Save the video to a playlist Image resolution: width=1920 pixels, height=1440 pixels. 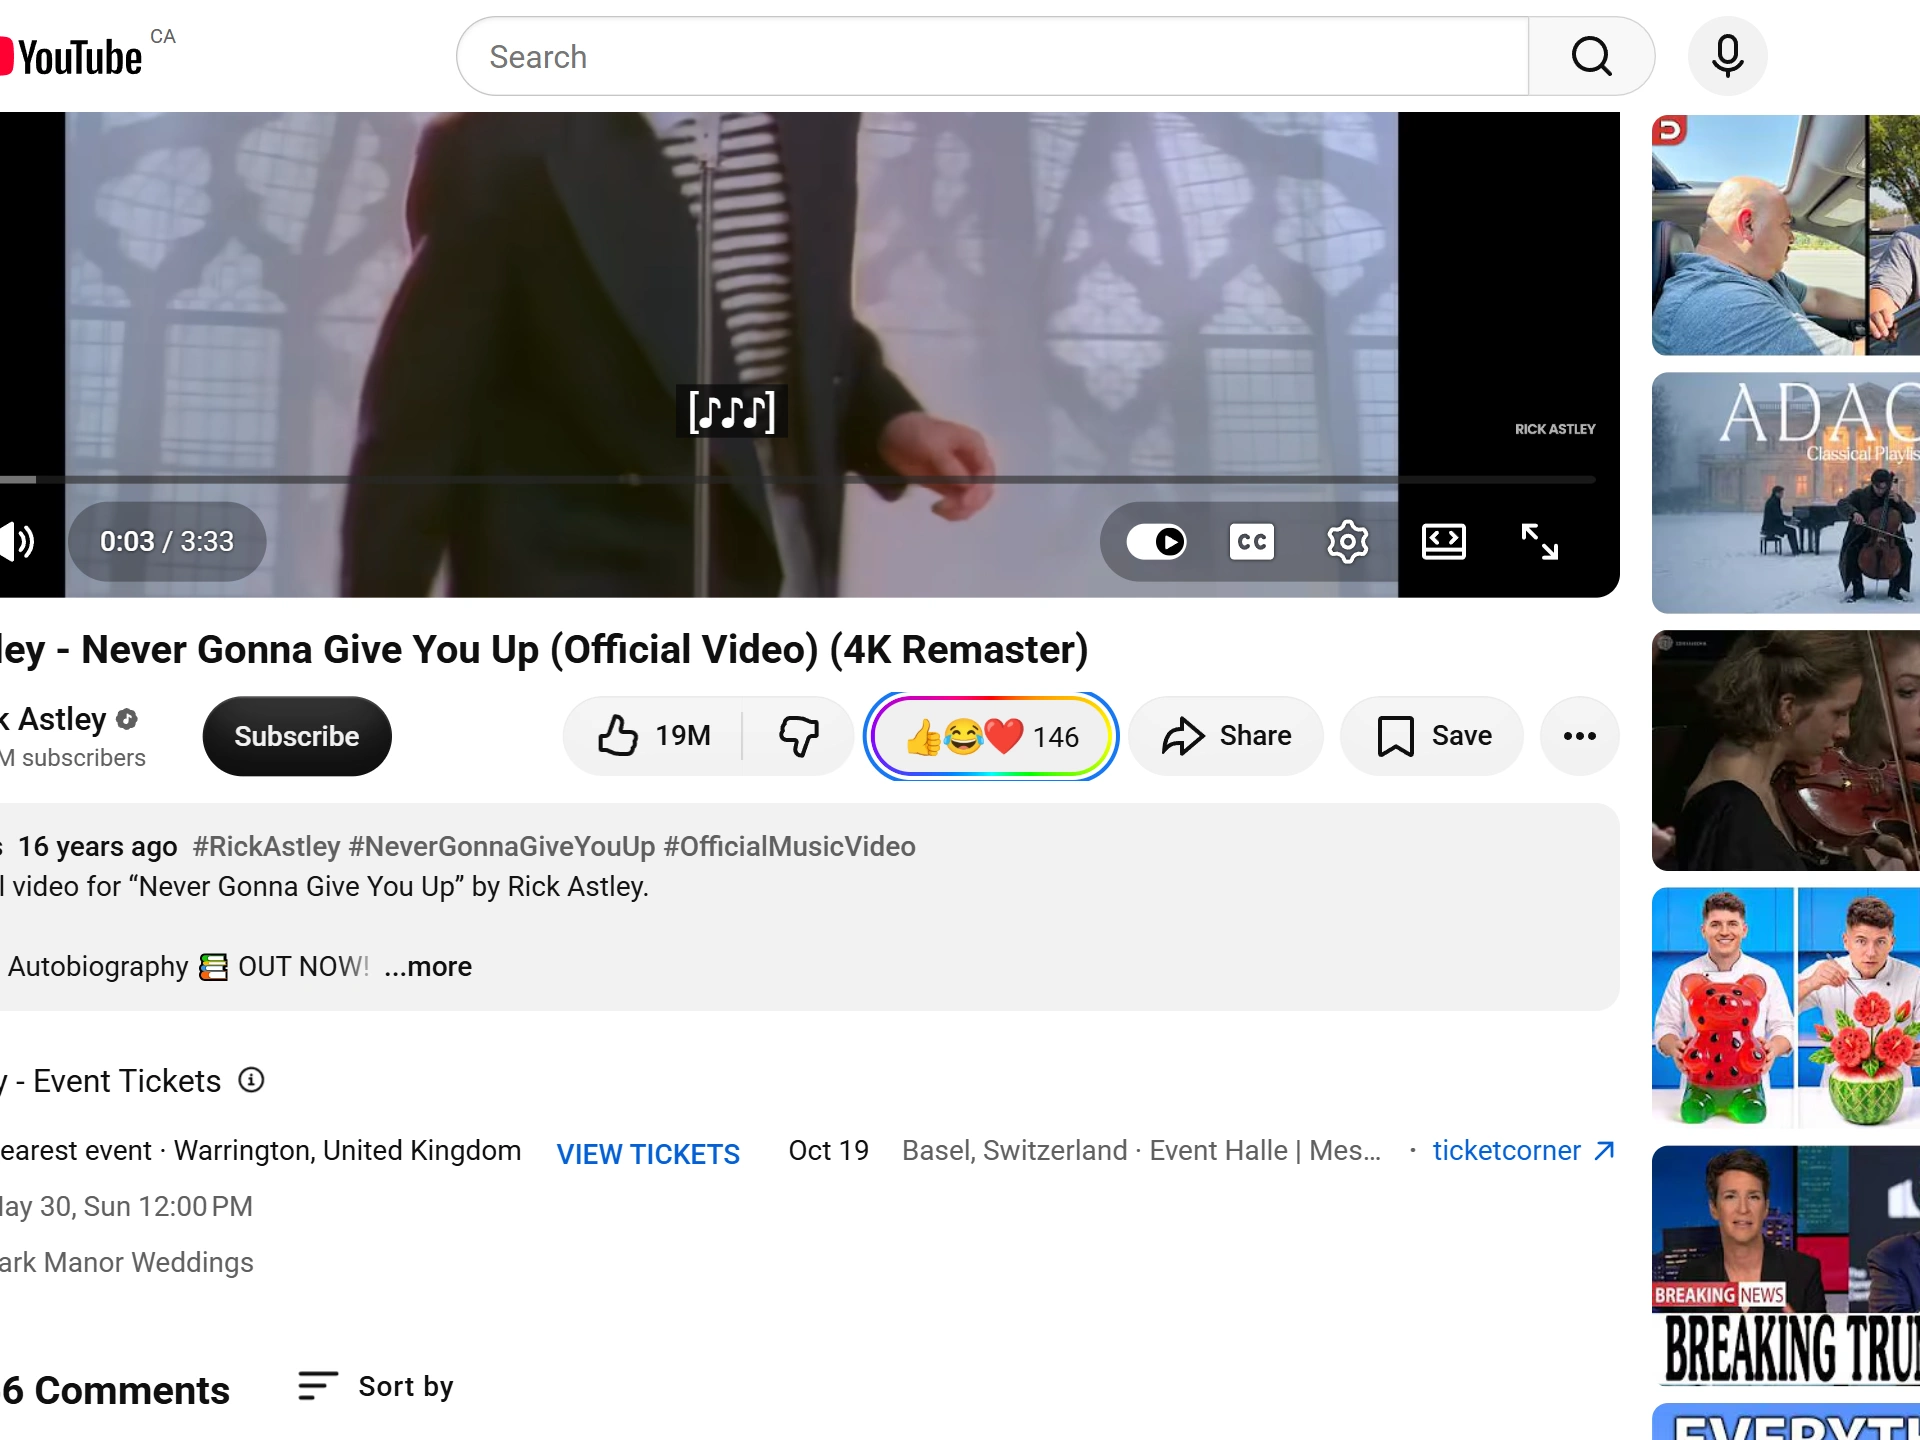pyautogui.click(x=1432, y=736)
